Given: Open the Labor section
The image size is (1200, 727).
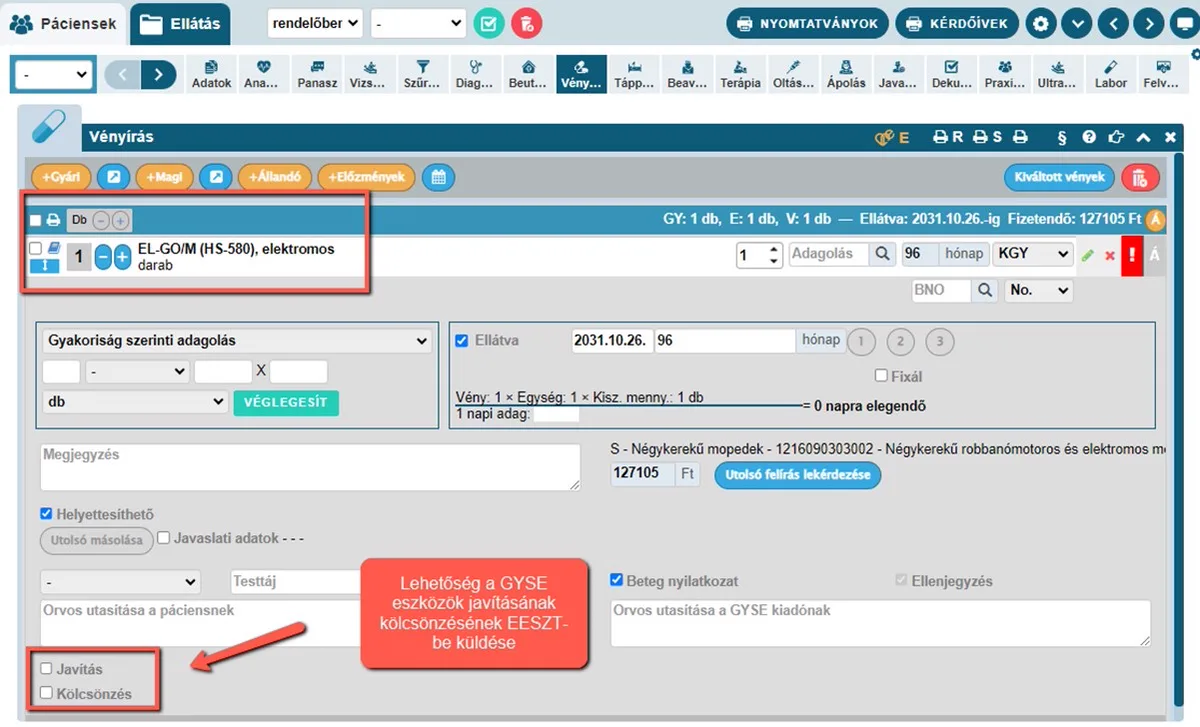Looking at the screenshot, I should [1111, 74].
